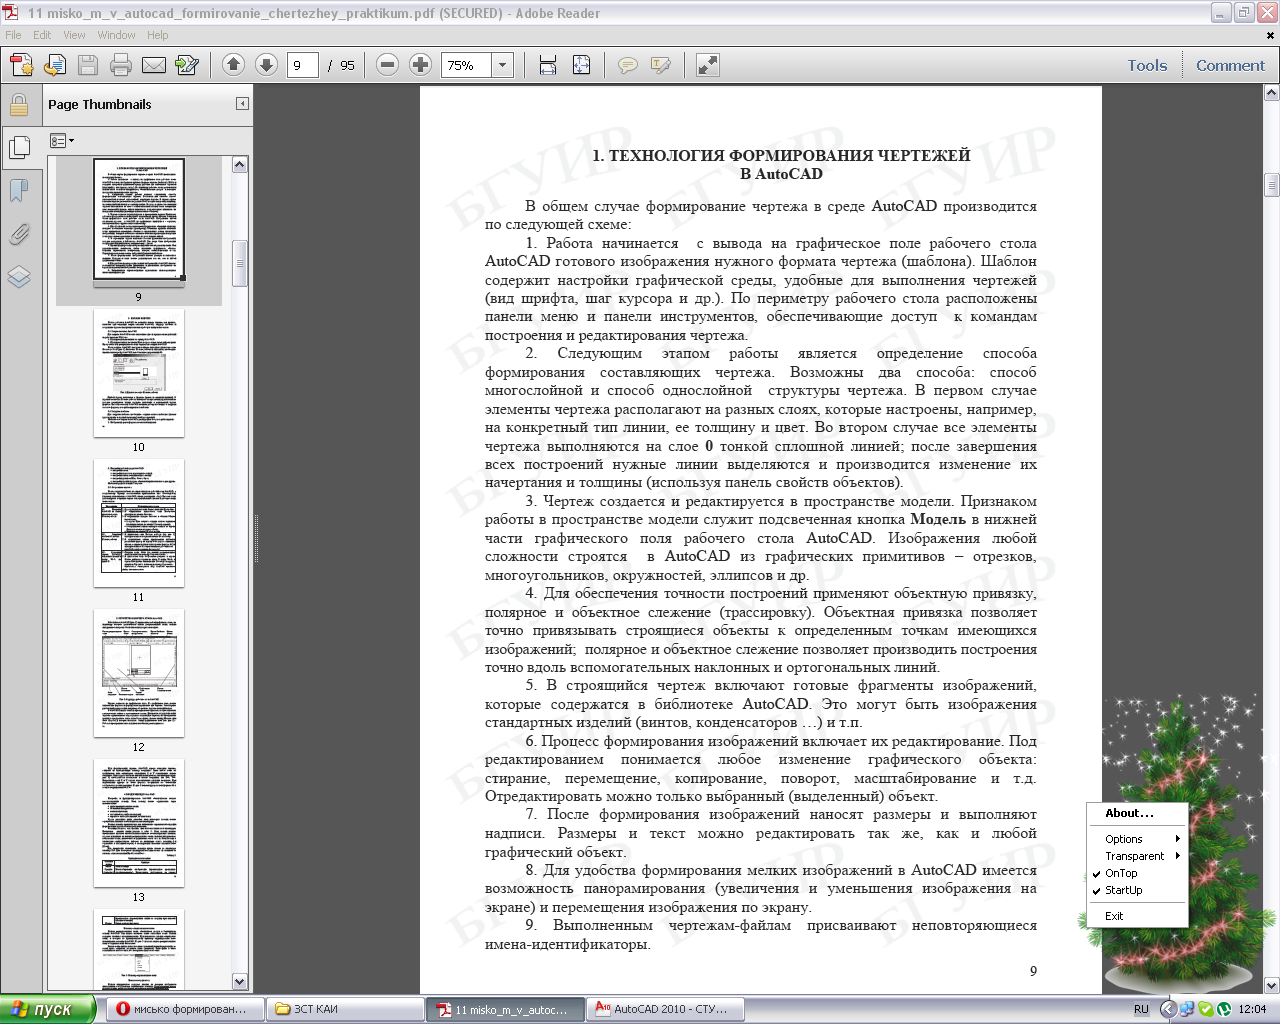Click the zoom percentage field showing 75%
1280x1024 pixels.
(x=467, y=66)
